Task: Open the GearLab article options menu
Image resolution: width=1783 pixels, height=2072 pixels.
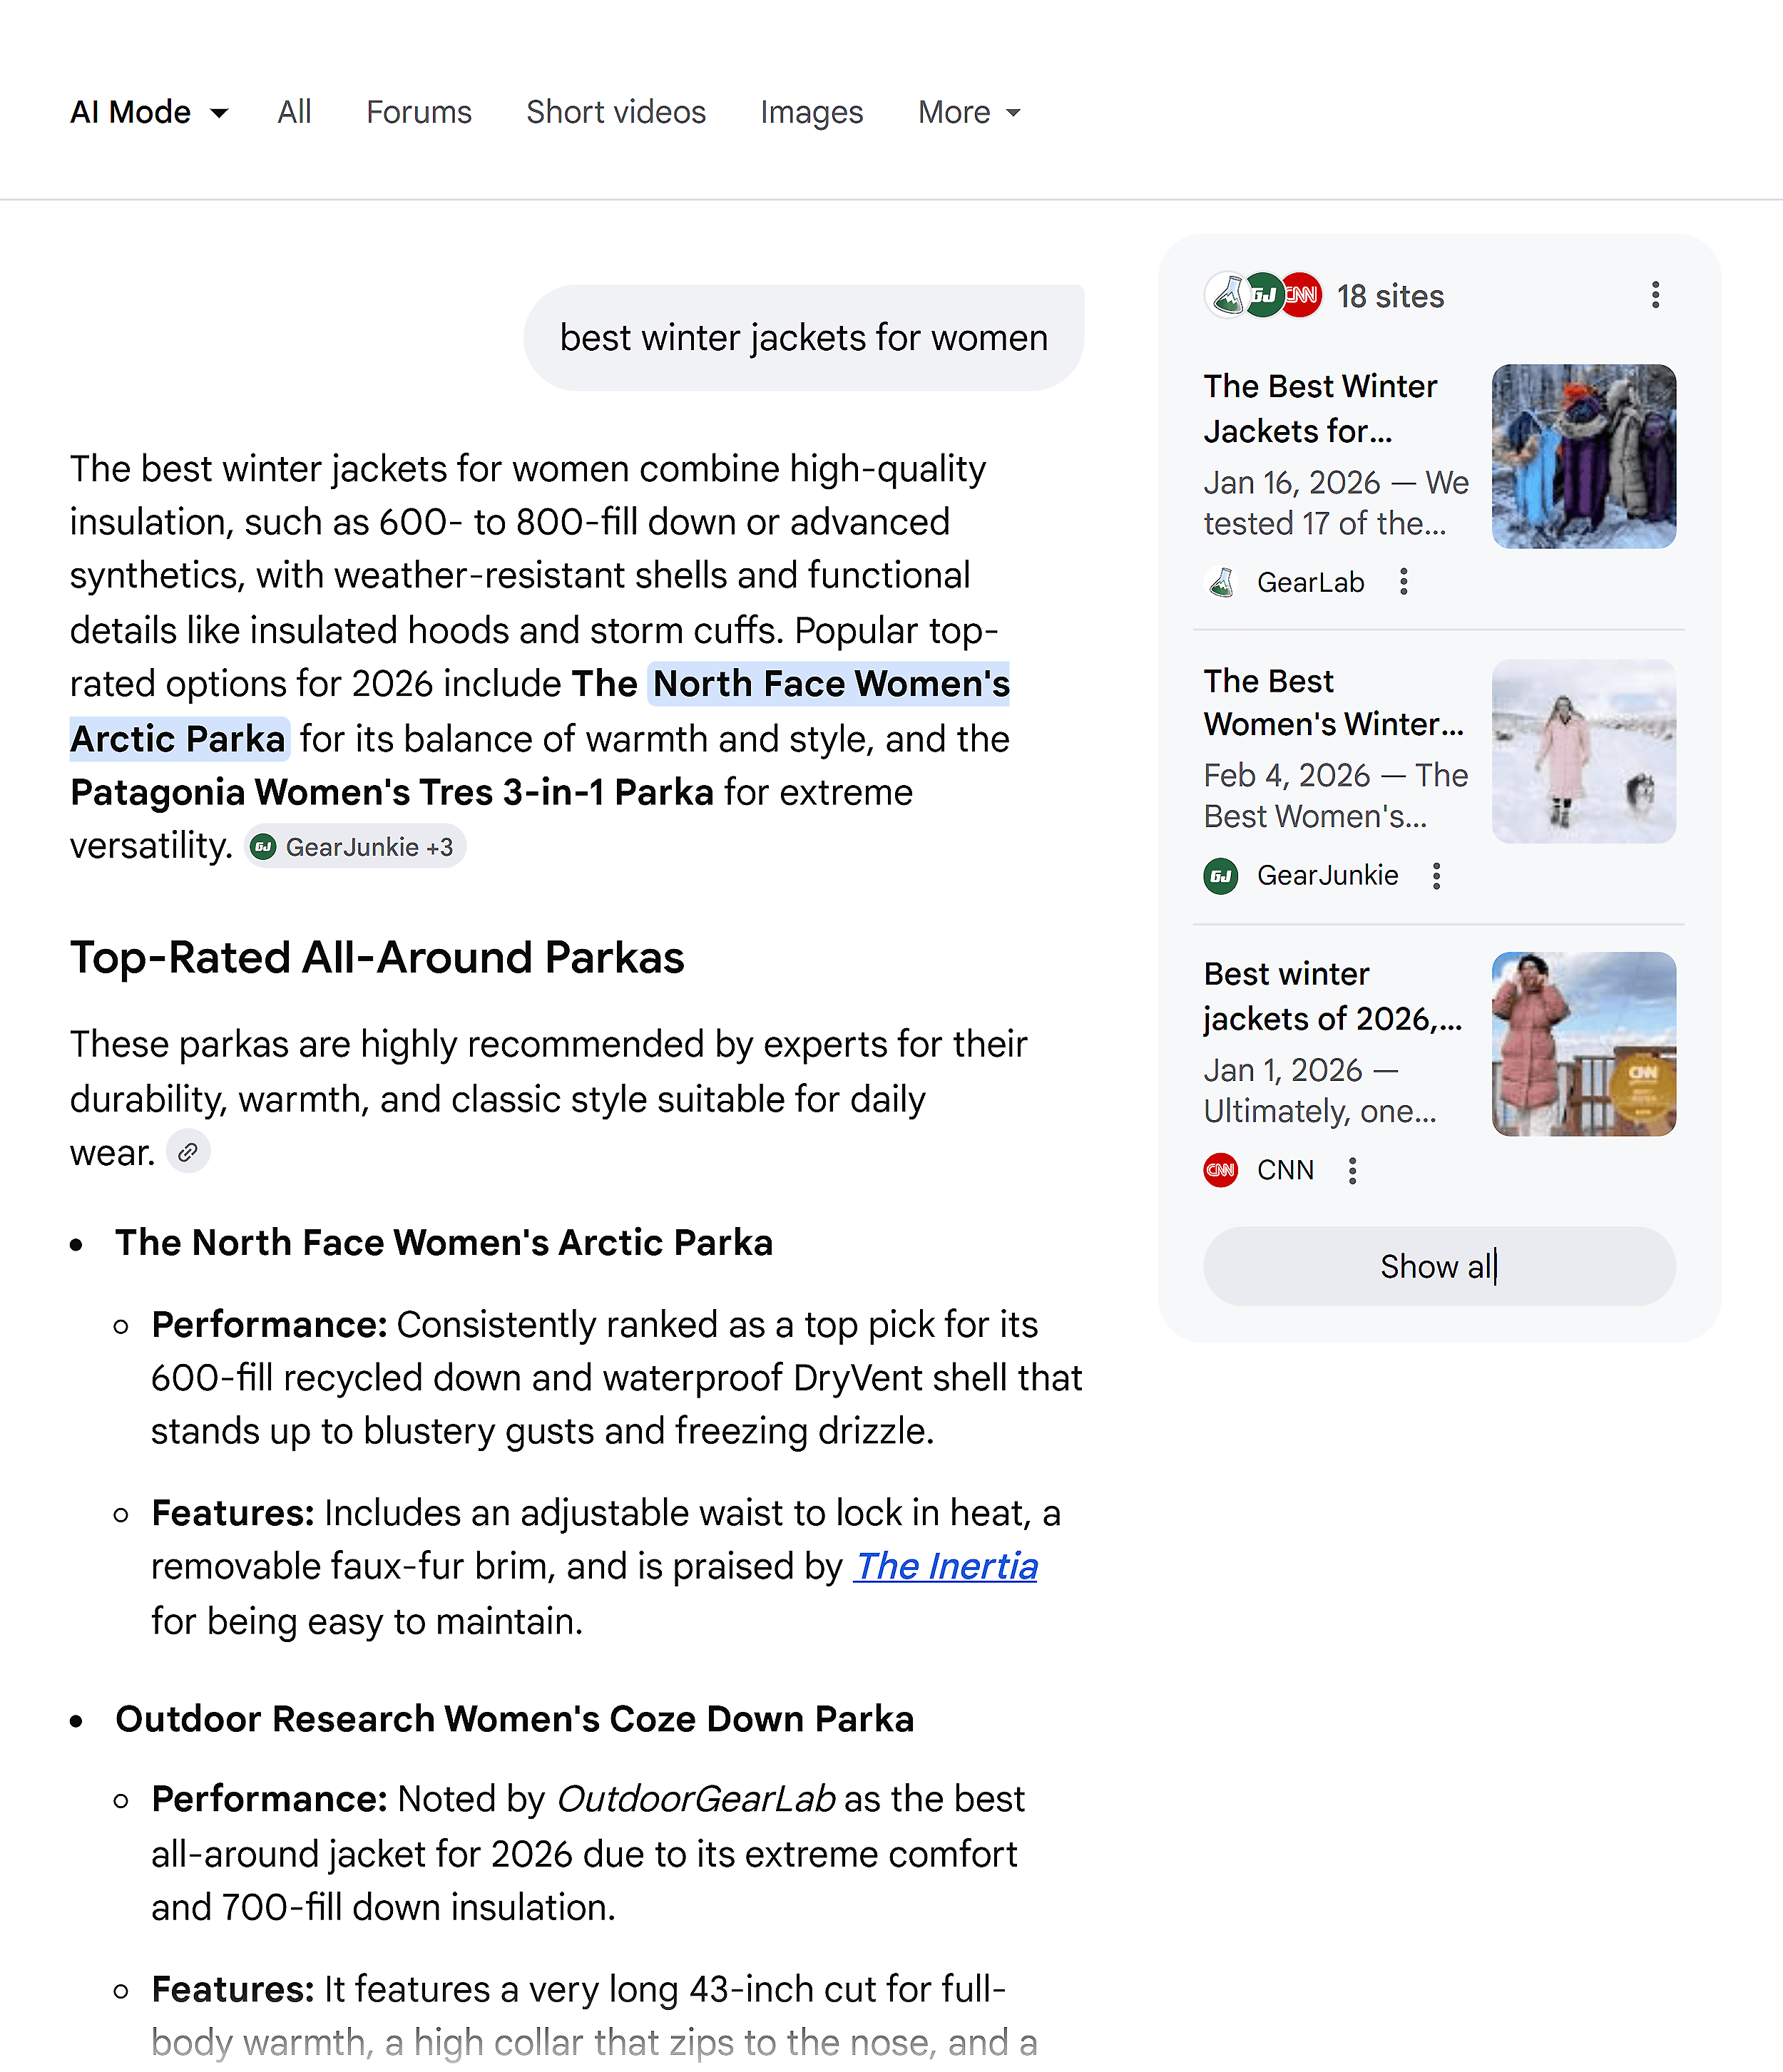Action: (1403, 581)
